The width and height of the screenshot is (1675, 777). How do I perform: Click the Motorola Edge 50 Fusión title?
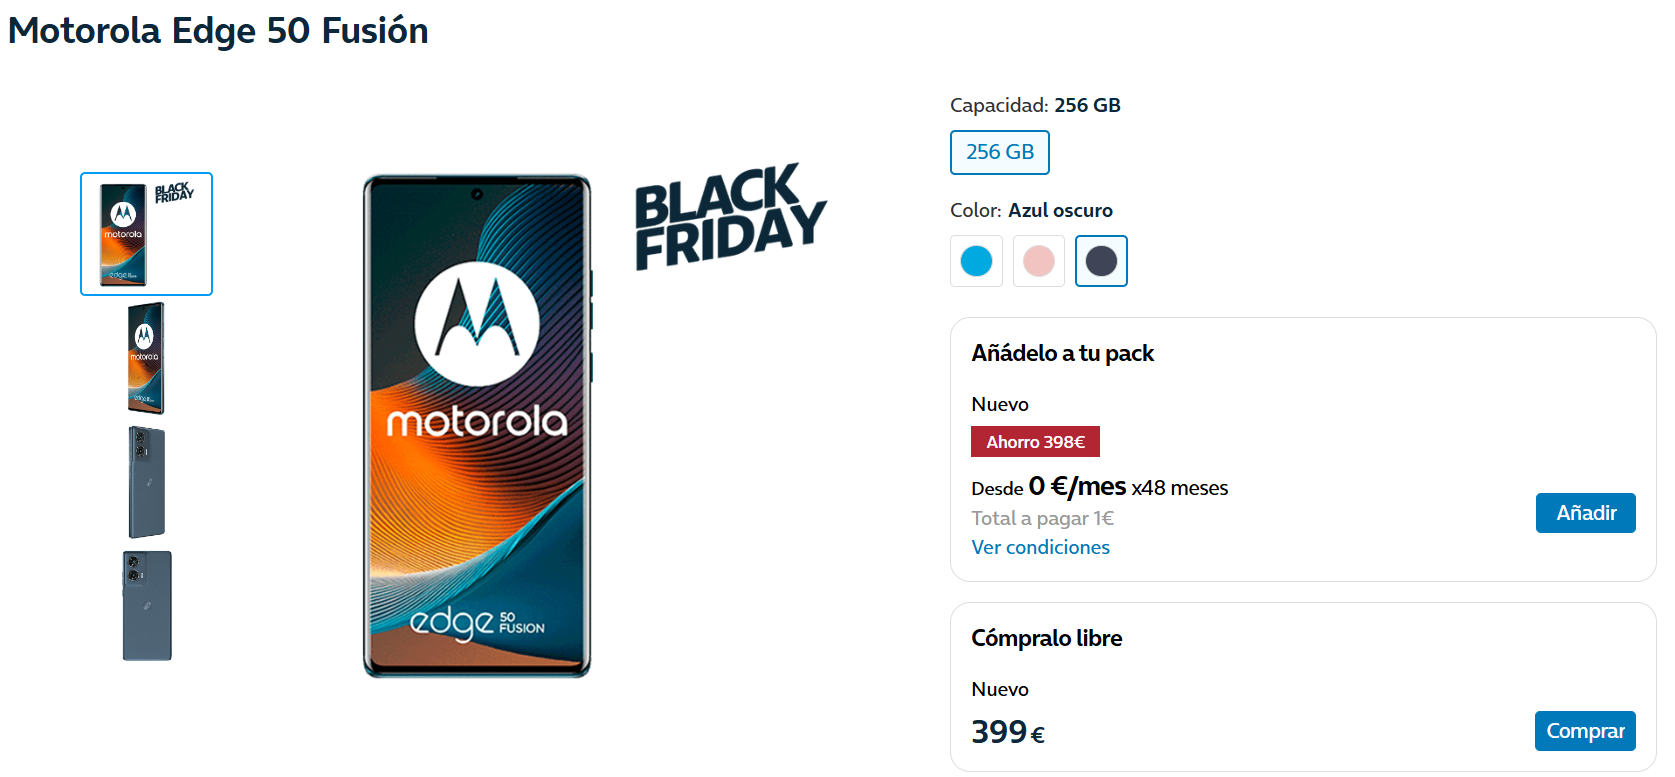click(218, 31)
